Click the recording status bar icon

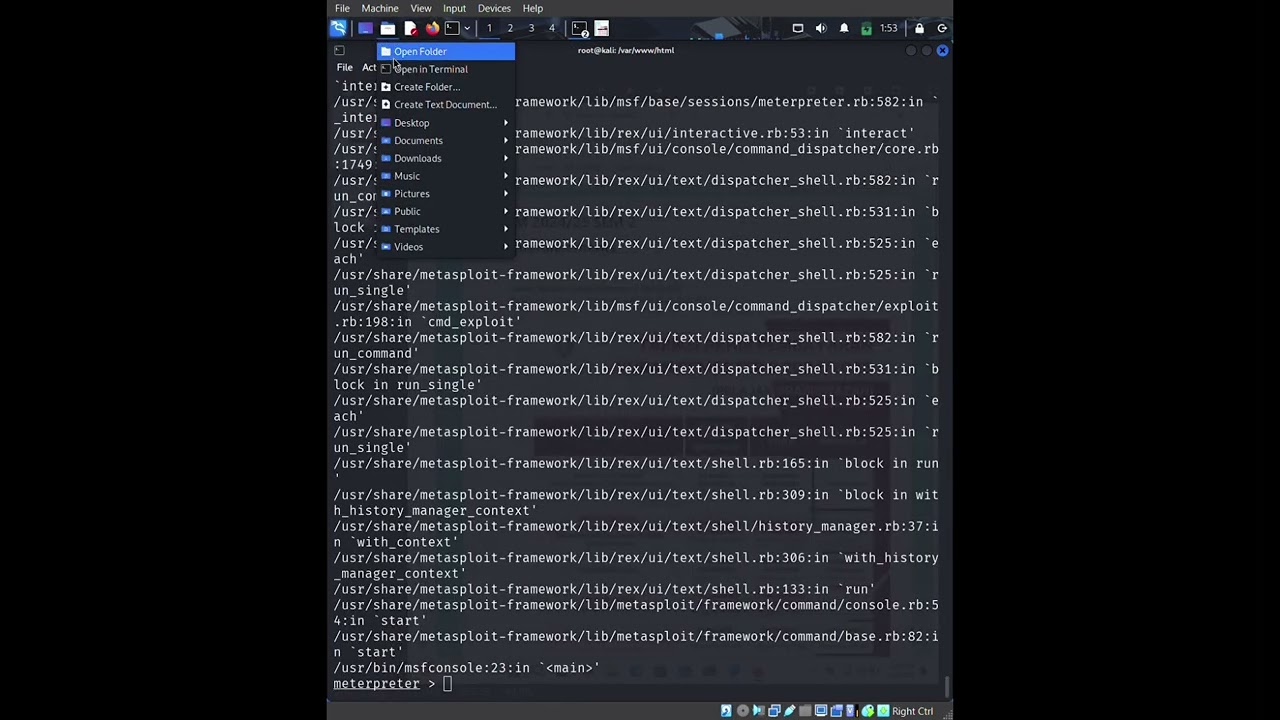tap(836, 711)
